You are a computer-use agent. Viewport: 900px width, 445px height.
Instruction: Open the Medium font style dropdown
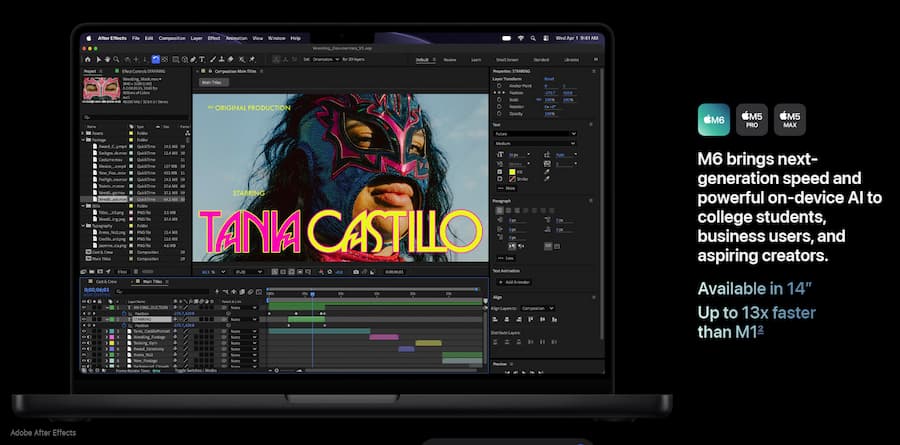coord(536,144)
